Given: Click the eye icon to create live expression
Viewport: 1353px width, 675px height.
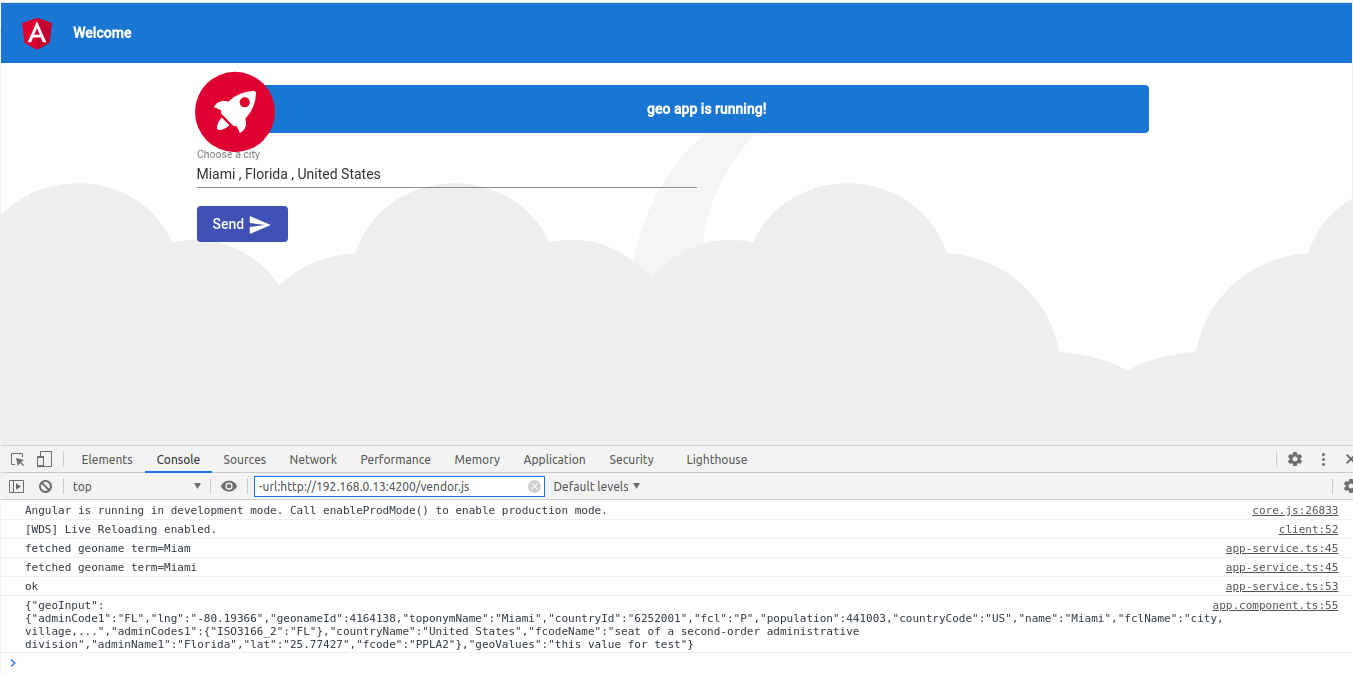Looking at the screenshot, I should [229, 486].
